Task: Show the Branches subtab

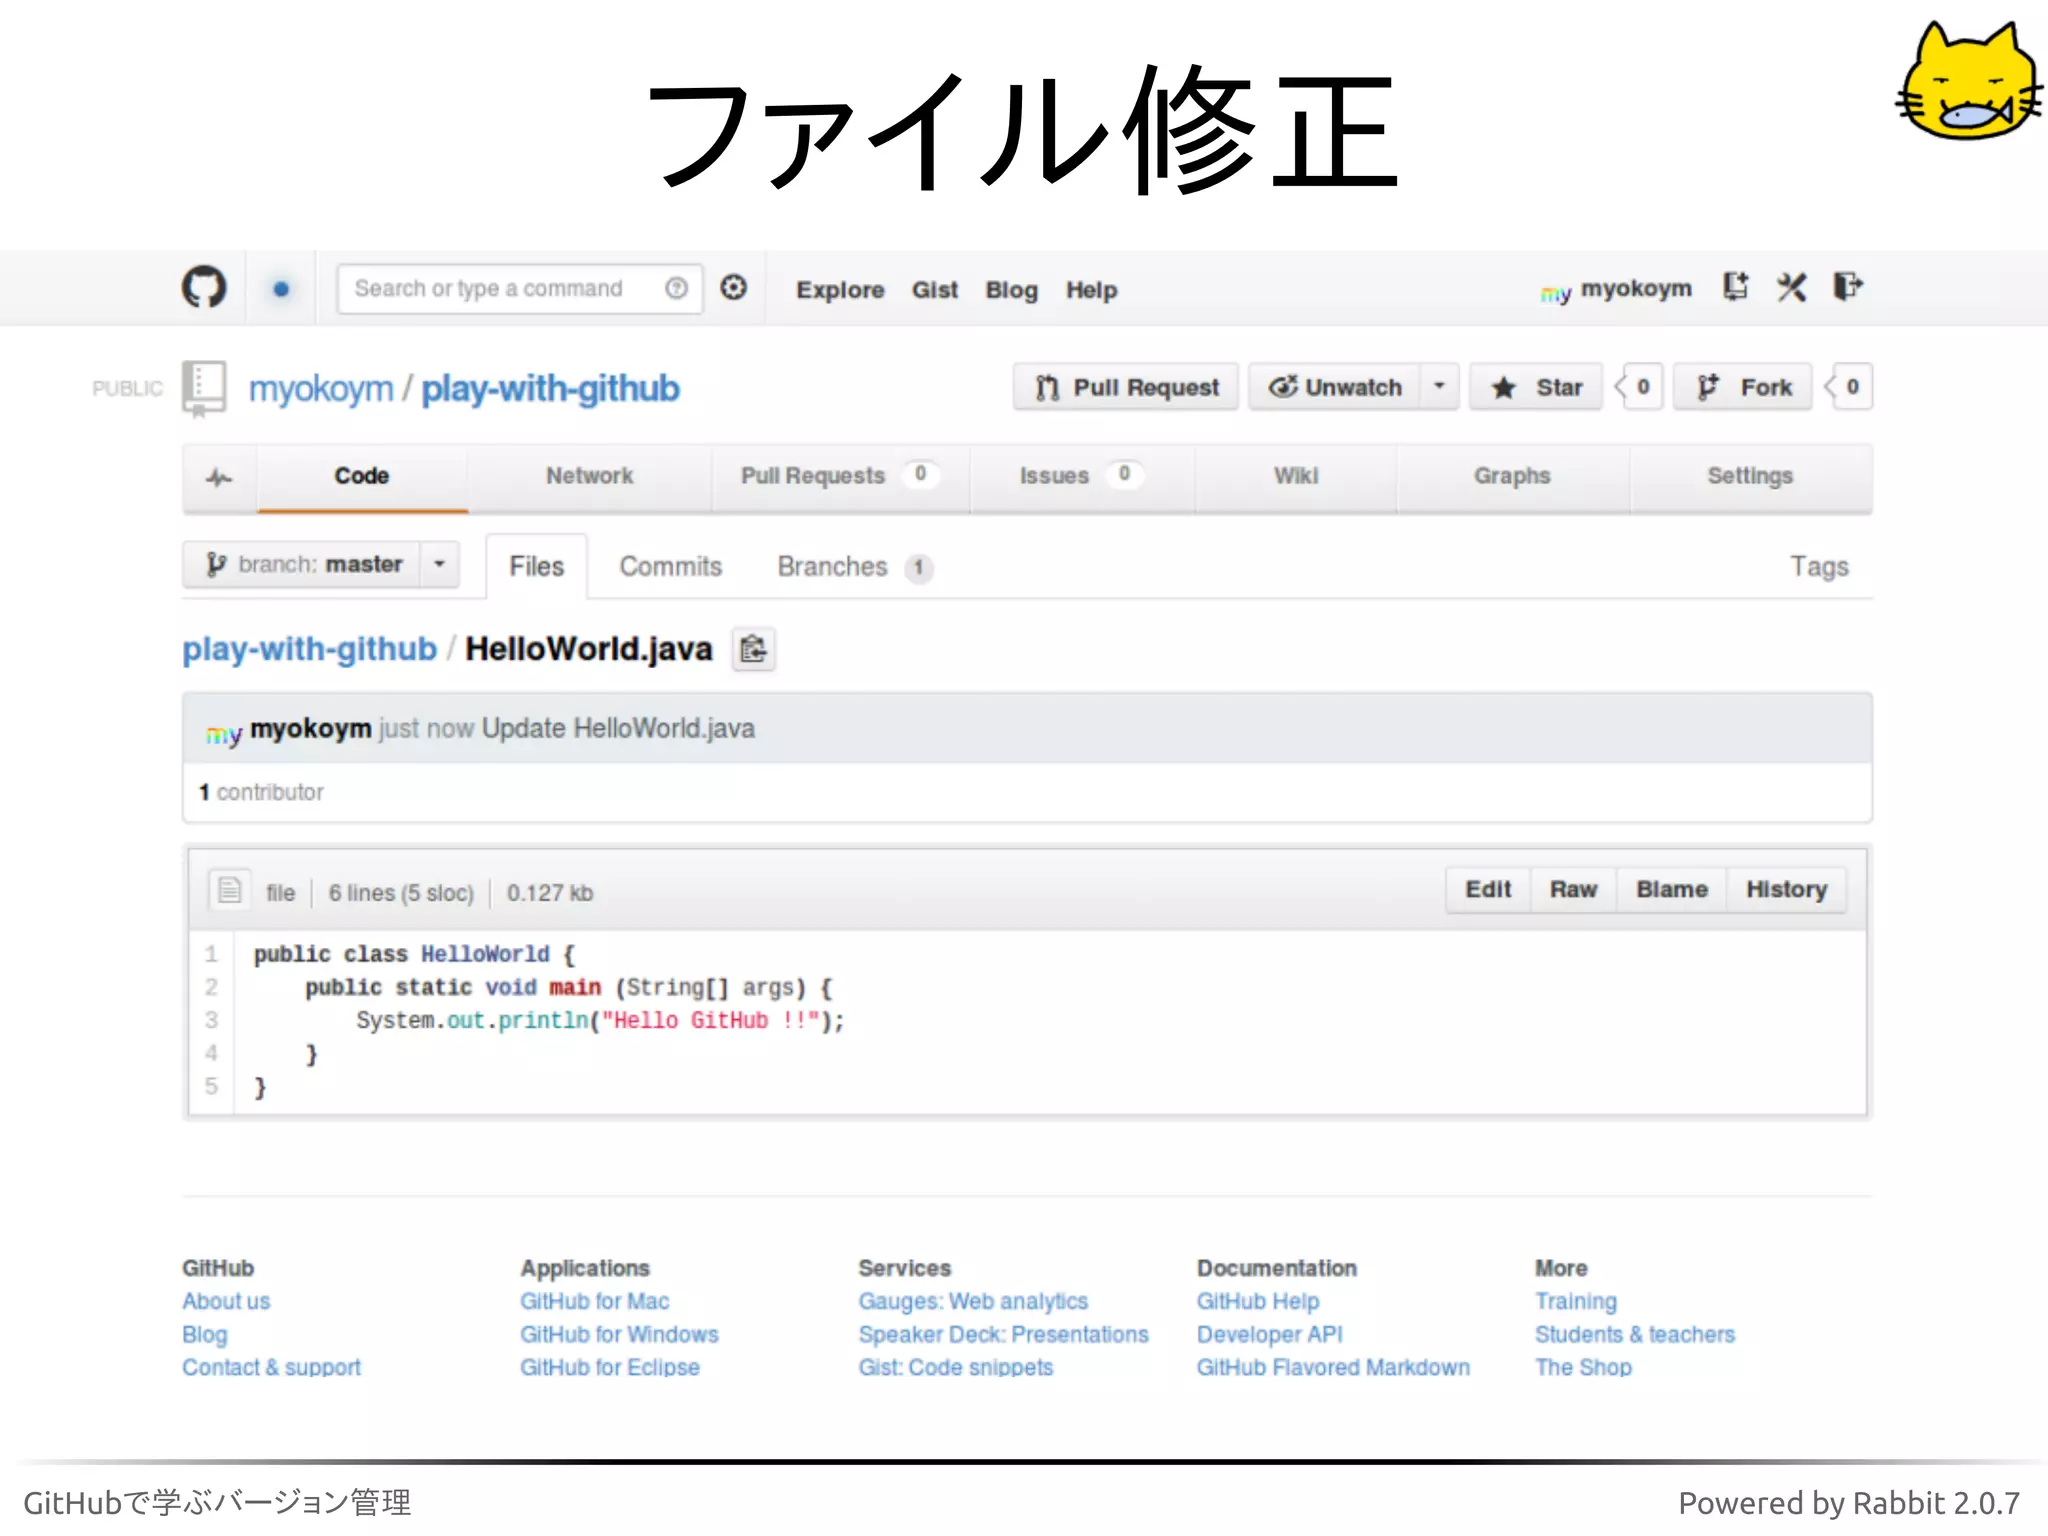Action: (854, 567)
